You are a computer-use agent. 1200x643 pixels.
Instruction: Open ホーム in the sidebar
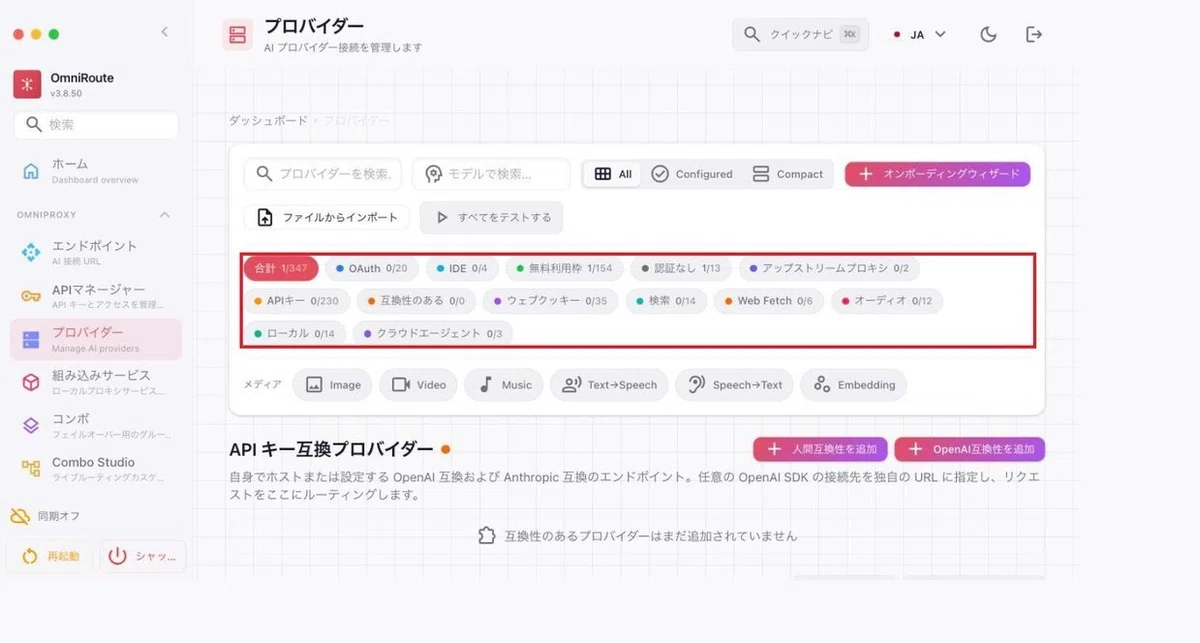96,170
